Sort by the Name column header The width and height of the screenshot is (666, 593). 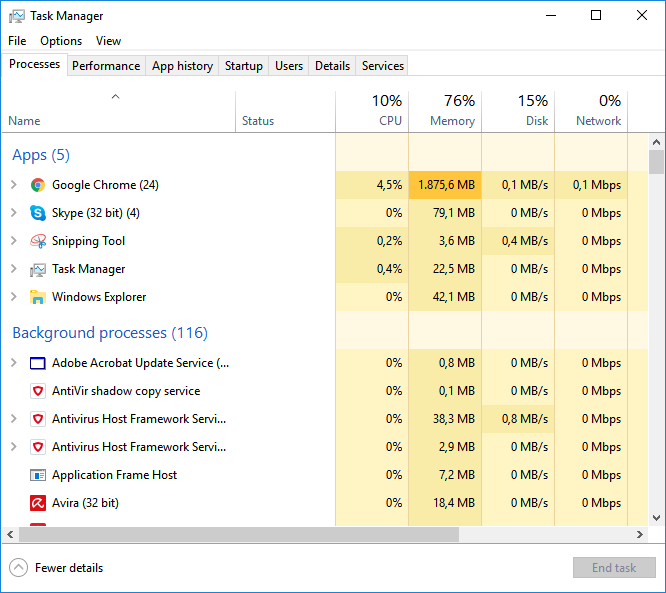click(119, 111)
